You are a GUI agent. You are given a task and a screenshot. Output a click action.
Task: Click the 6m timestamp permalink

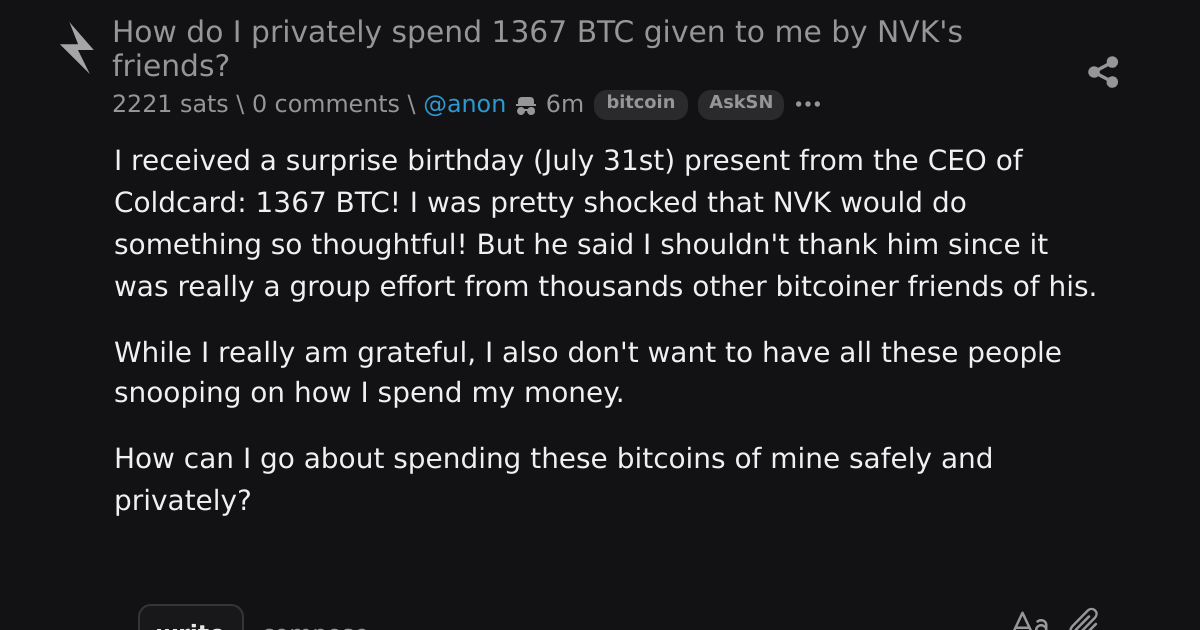click(564, 104)
